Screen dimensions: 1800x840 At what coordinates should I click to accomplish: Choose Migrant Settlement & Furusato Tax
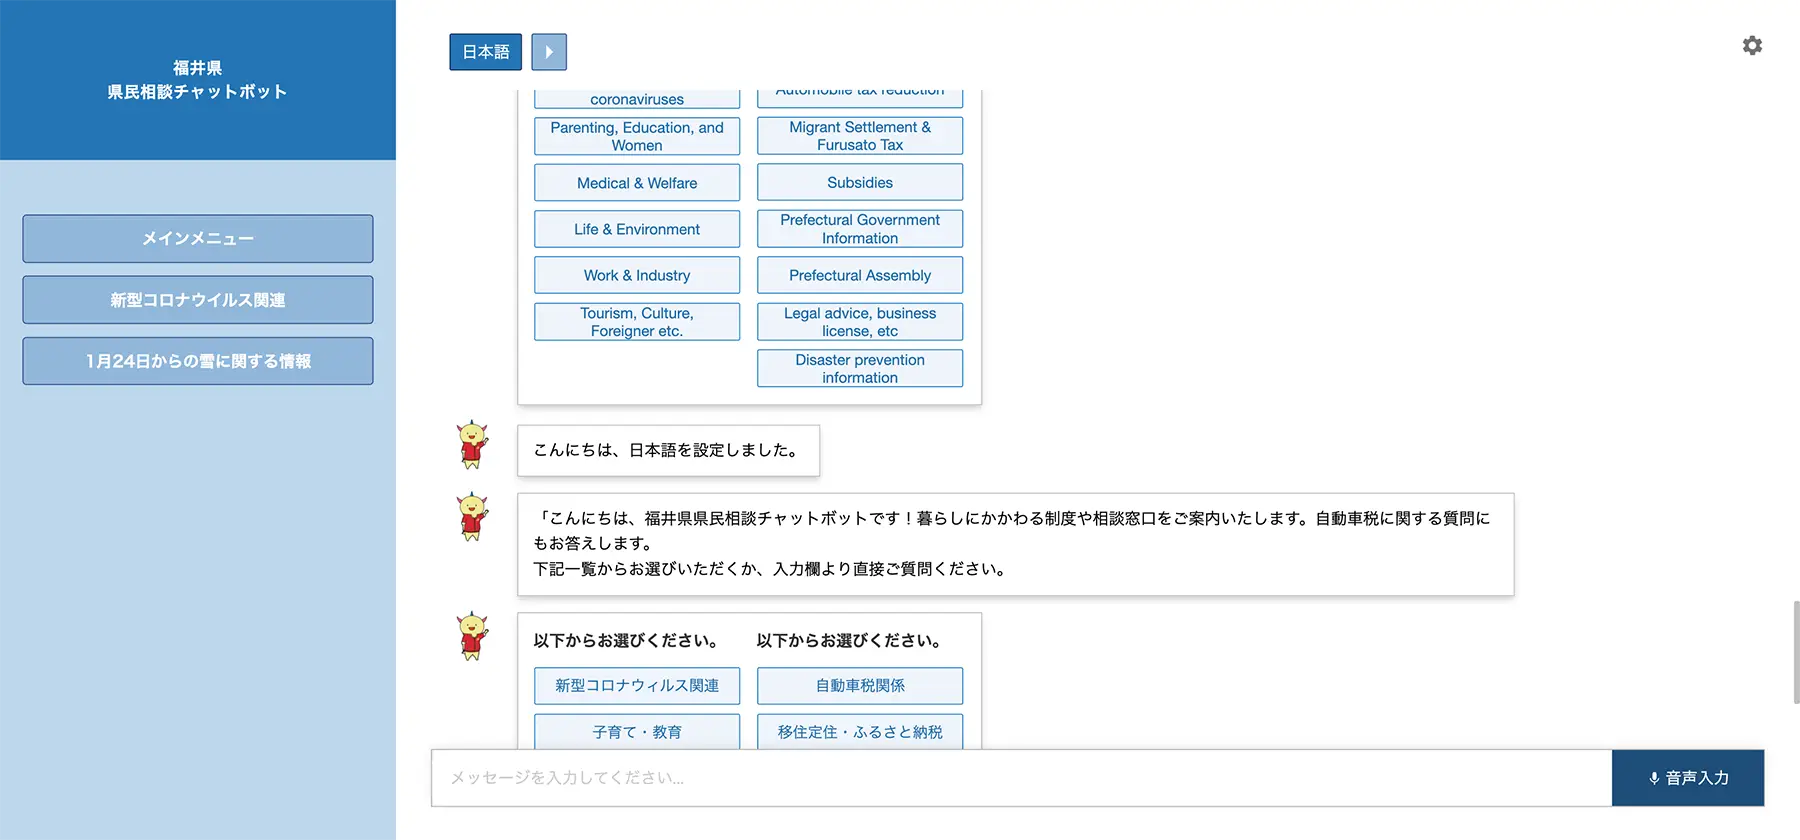pyautogui.click(x=860, y=136)
